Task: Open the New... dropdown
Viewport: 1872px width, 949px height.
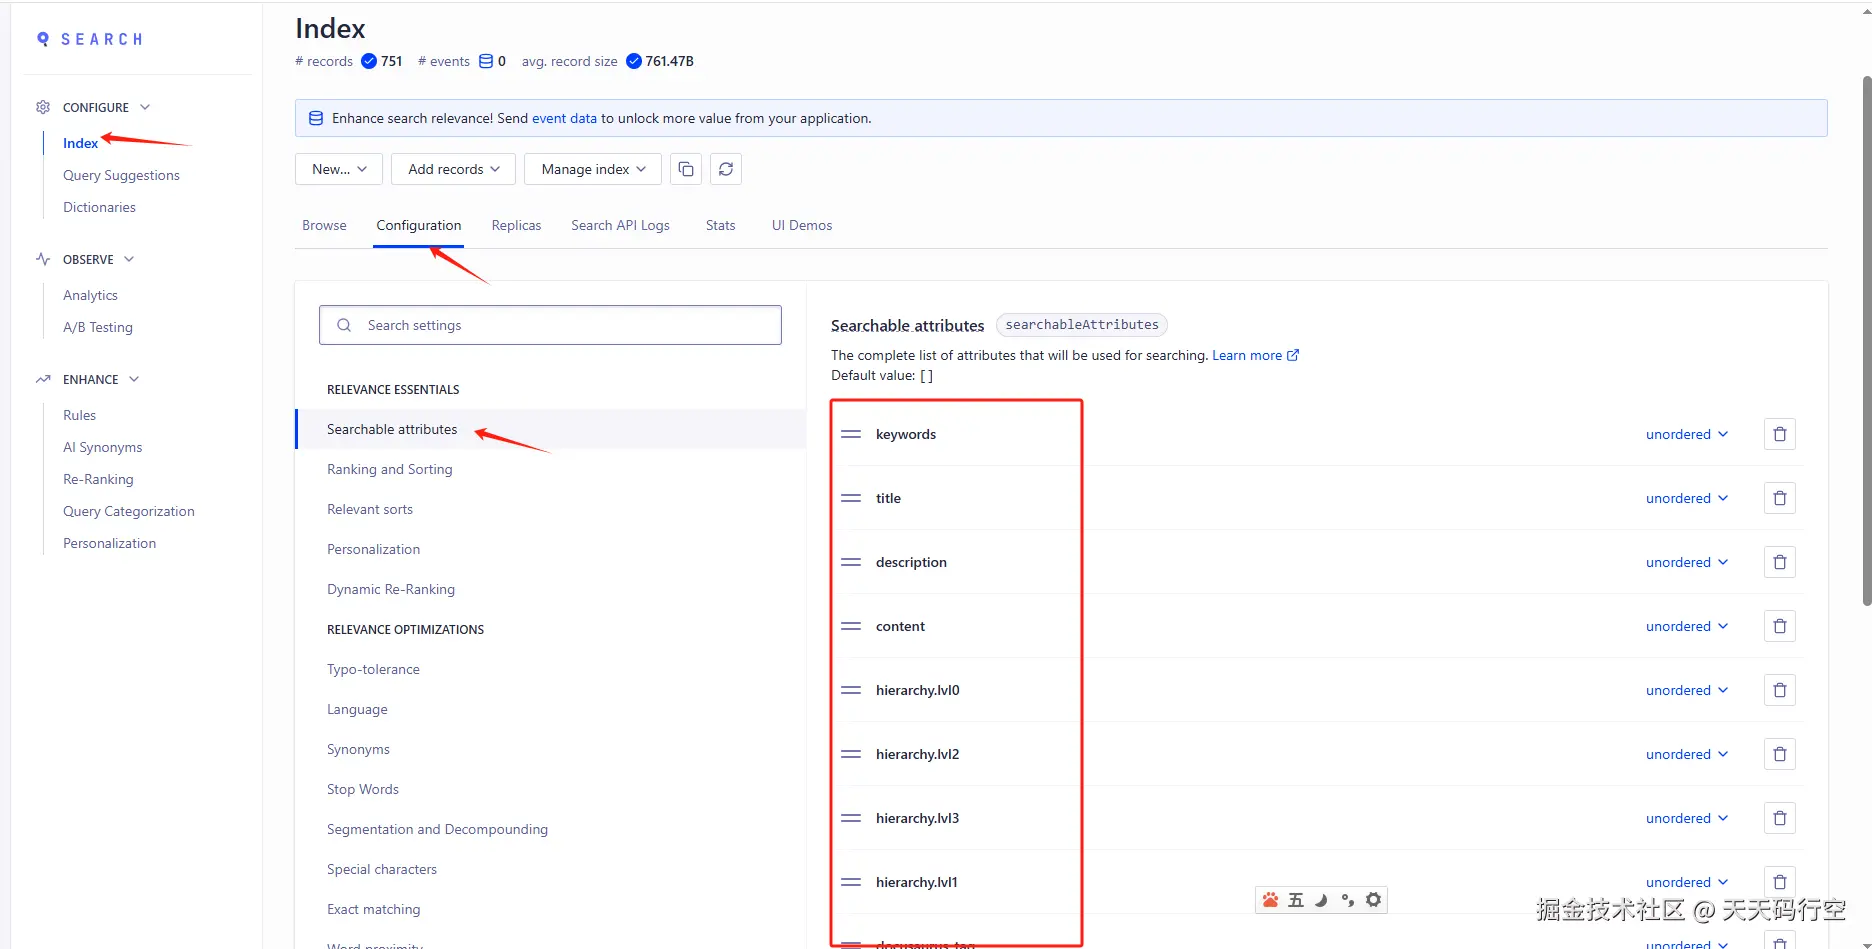Action: tap(339, 169)
